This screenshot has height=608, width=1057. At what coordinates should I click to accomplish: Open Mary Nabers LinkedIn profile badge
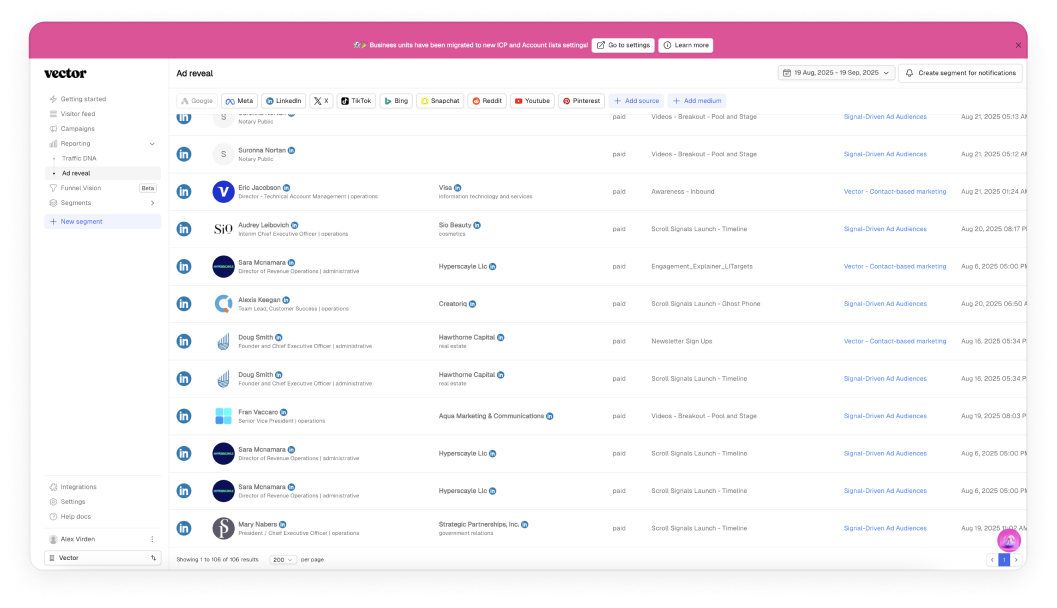[282, 524]
